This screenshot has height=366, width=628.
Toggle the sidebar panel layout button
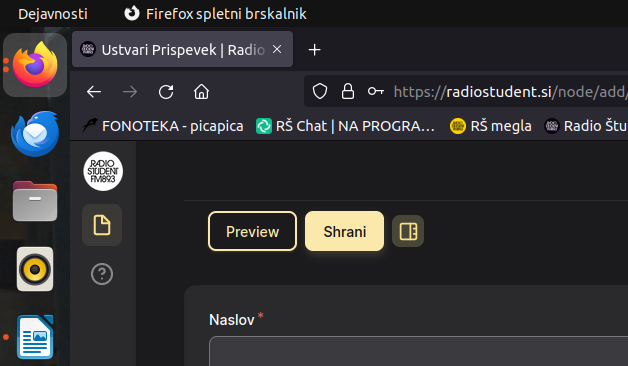pyautogui.click(x=408, y=231)
